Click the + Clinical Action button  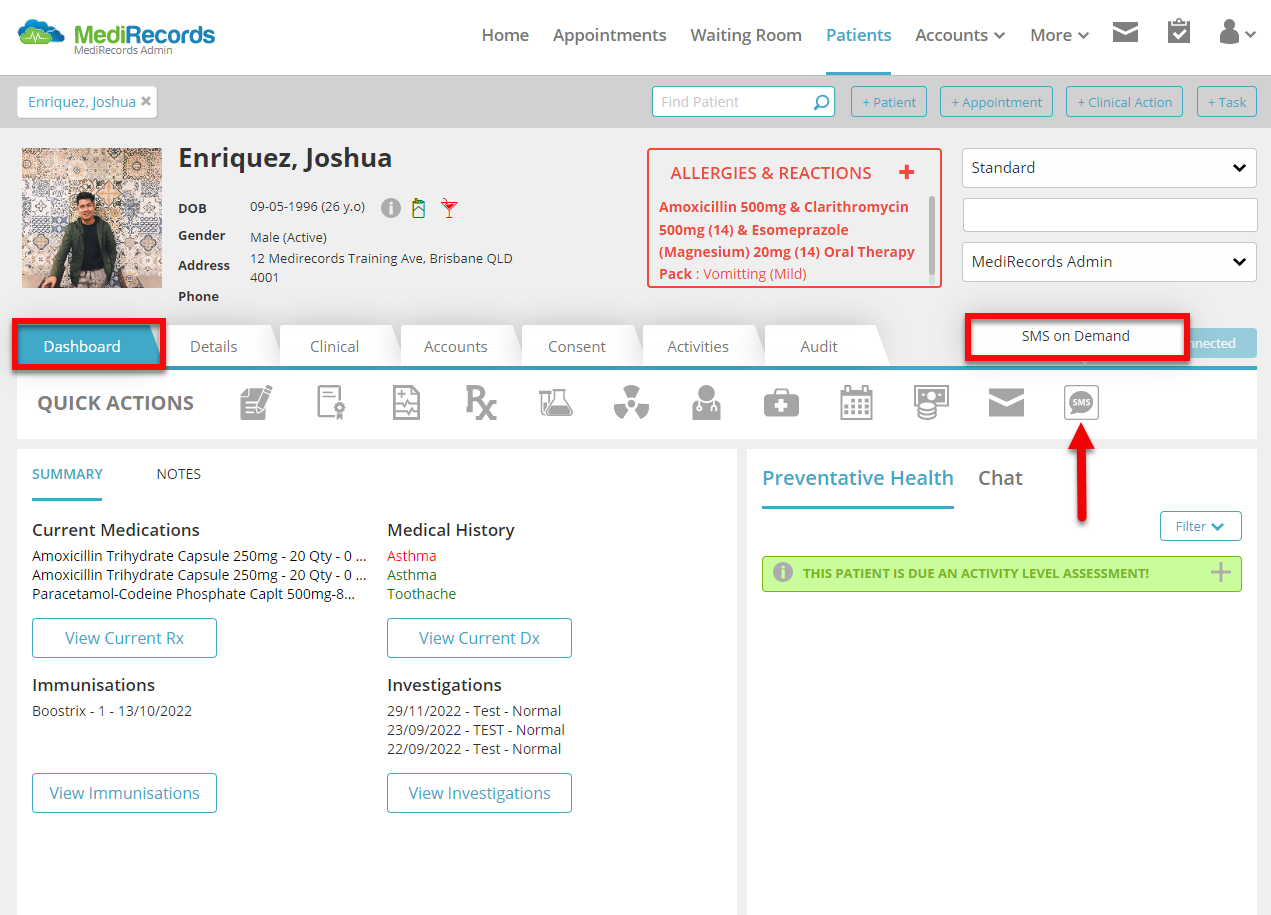(1124, 102)
